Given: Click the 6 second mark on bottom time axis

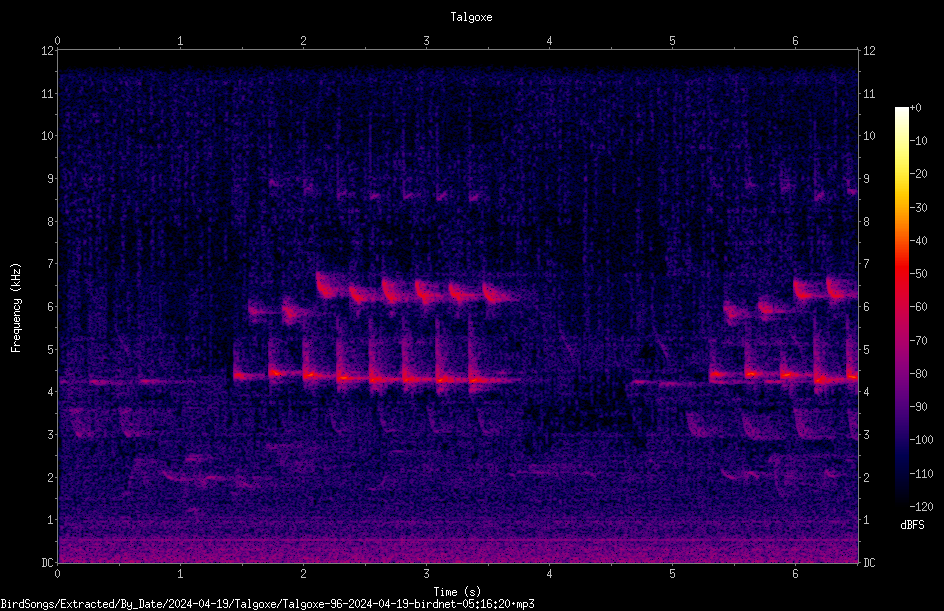Looking at the screenshot, I should (x=795, y=574).
